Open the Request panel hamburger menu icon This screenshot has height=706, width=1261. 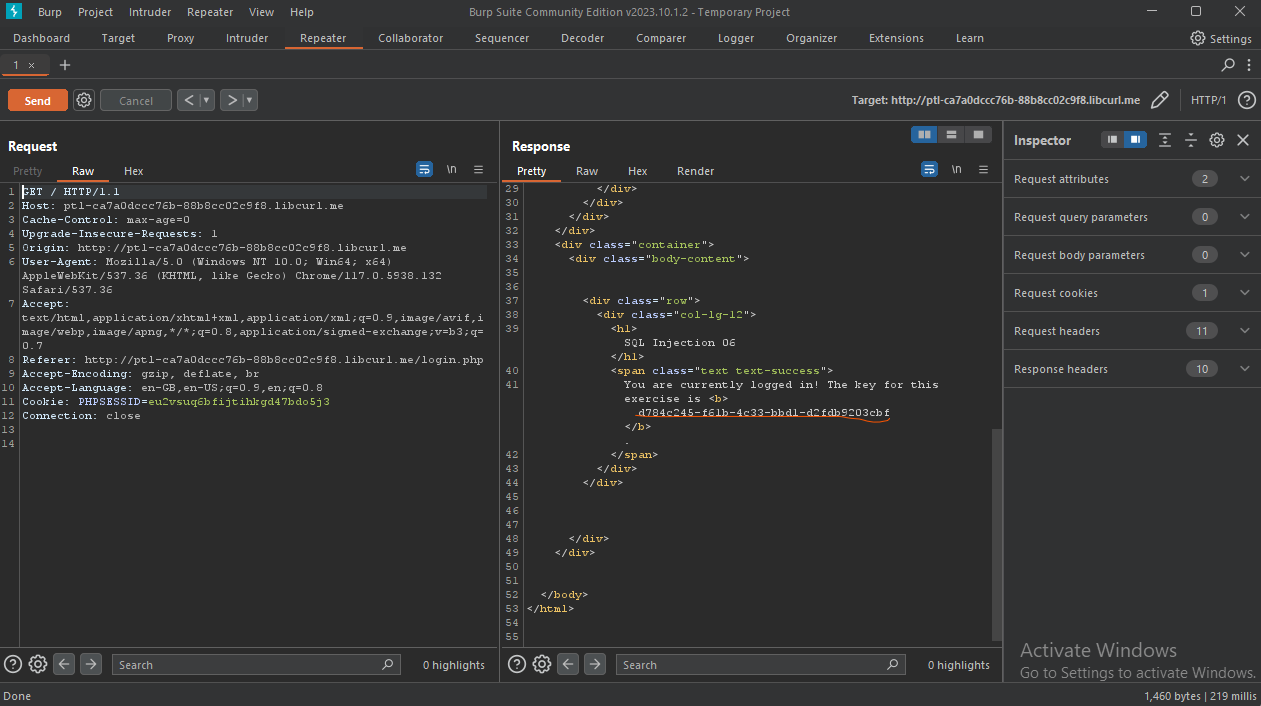478,170
